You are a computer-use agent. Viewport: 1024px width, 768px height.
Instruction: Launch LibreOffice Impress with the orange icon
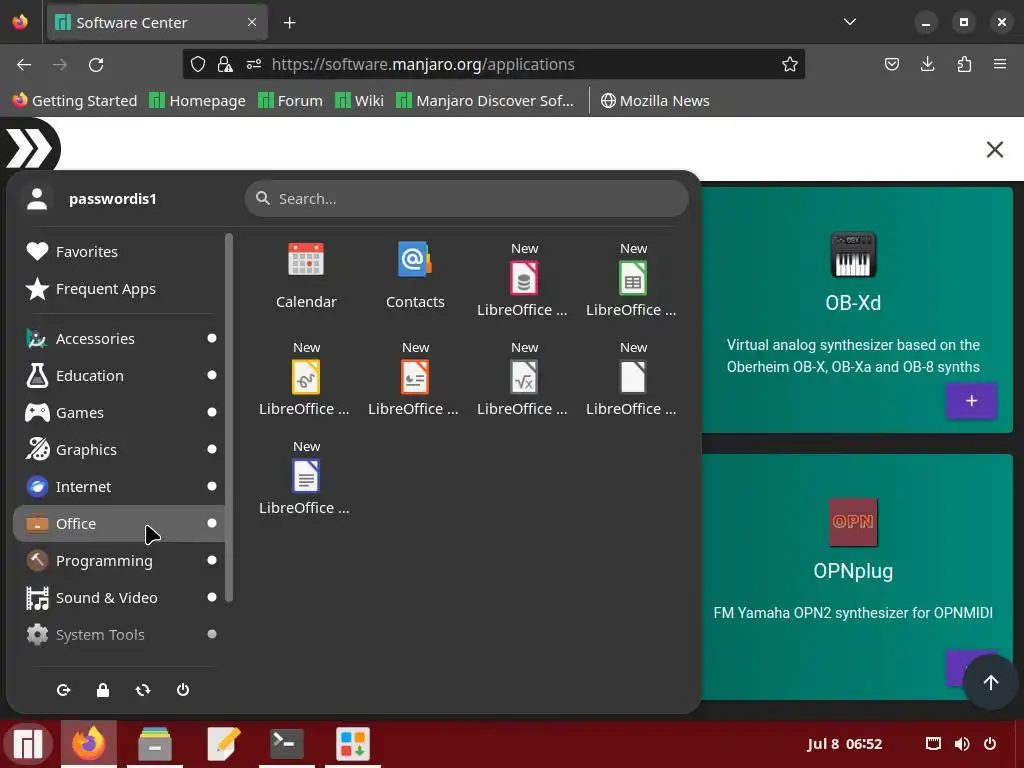[415, 379]
